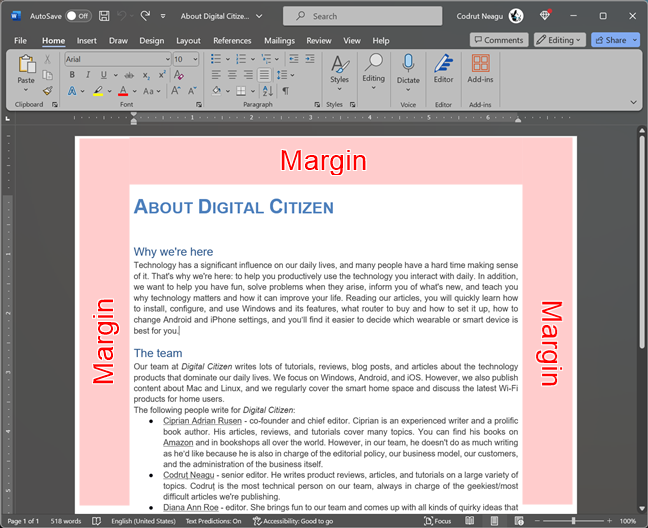
Task: Click the Search box
Action: pos(362,16)
